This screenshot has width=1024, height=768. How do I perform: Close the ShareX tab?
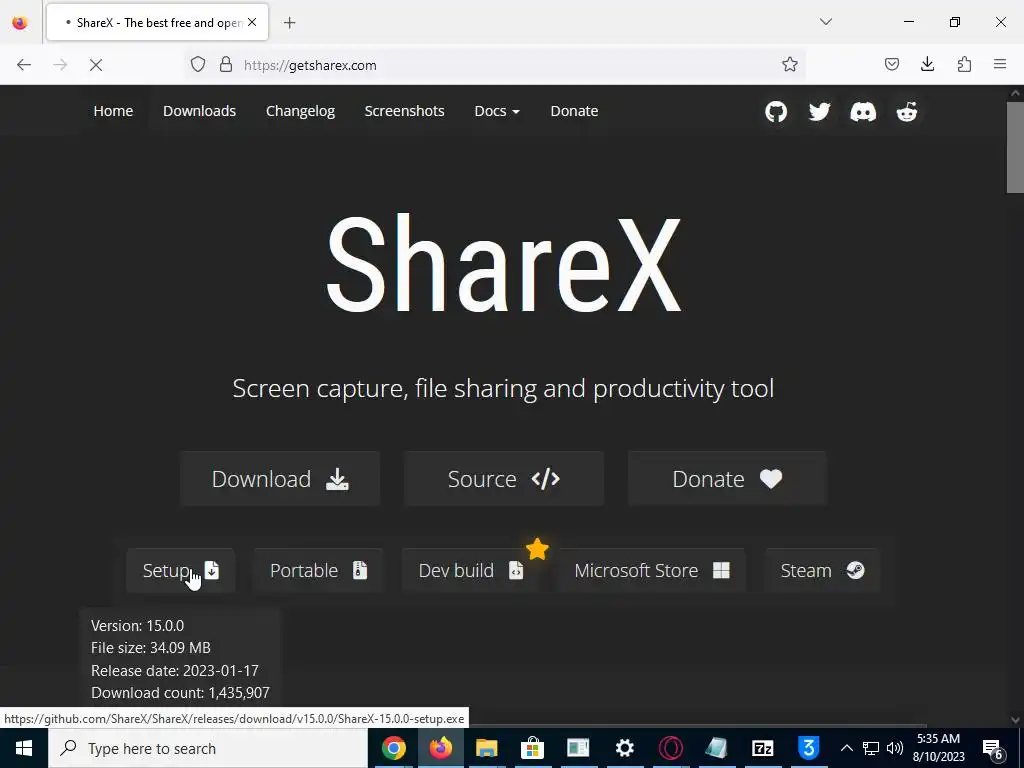tap(252, 22)
